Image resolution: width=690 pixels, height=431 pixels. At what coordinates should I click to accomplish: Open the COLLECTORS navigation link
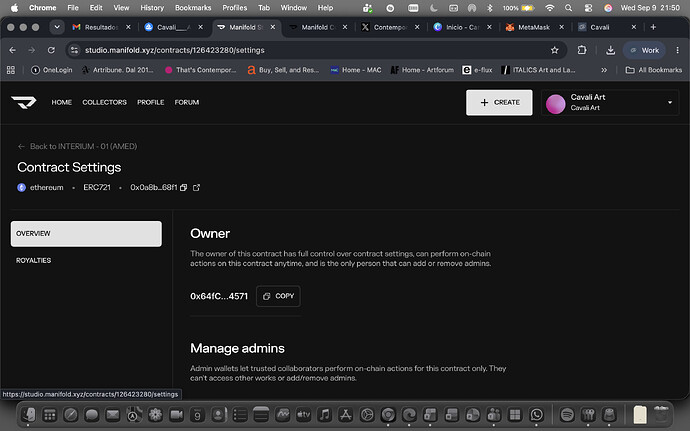(104, 102)
